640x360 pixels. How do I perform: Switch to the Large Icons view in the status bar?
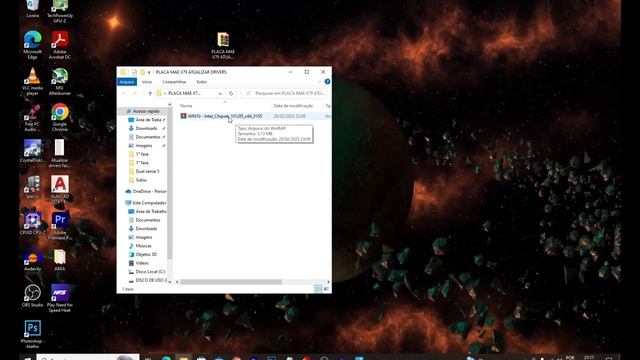[x=326, y=289]
